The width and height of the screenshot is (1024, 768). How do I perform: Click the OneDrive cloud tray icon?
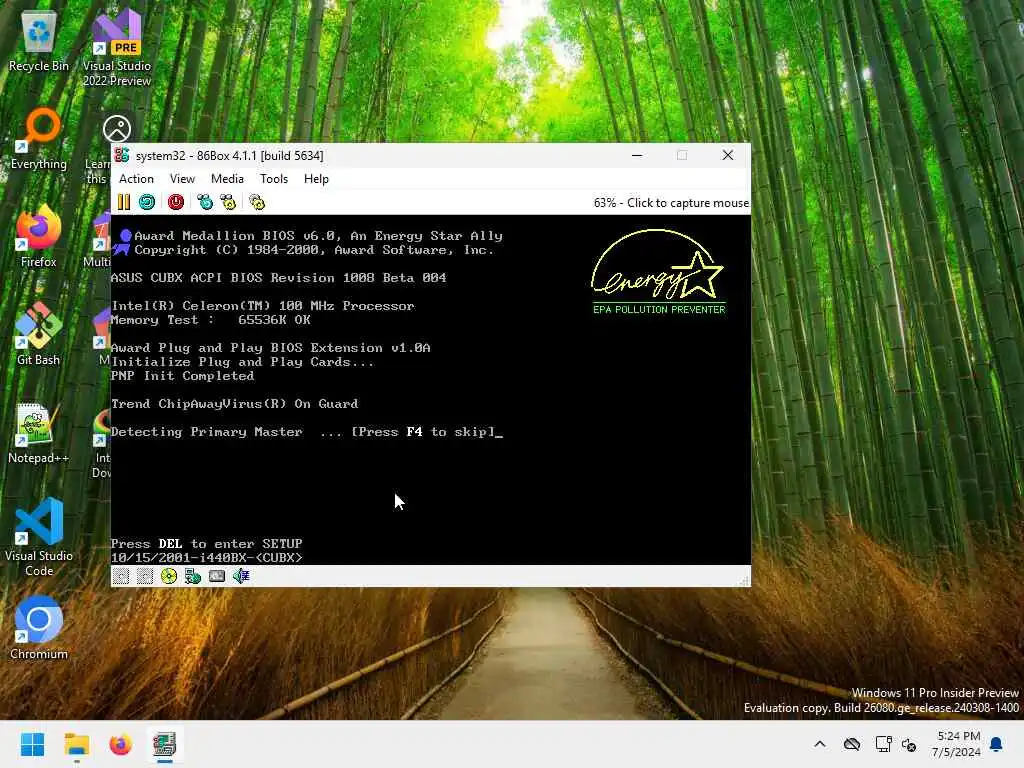coord(852,744)
